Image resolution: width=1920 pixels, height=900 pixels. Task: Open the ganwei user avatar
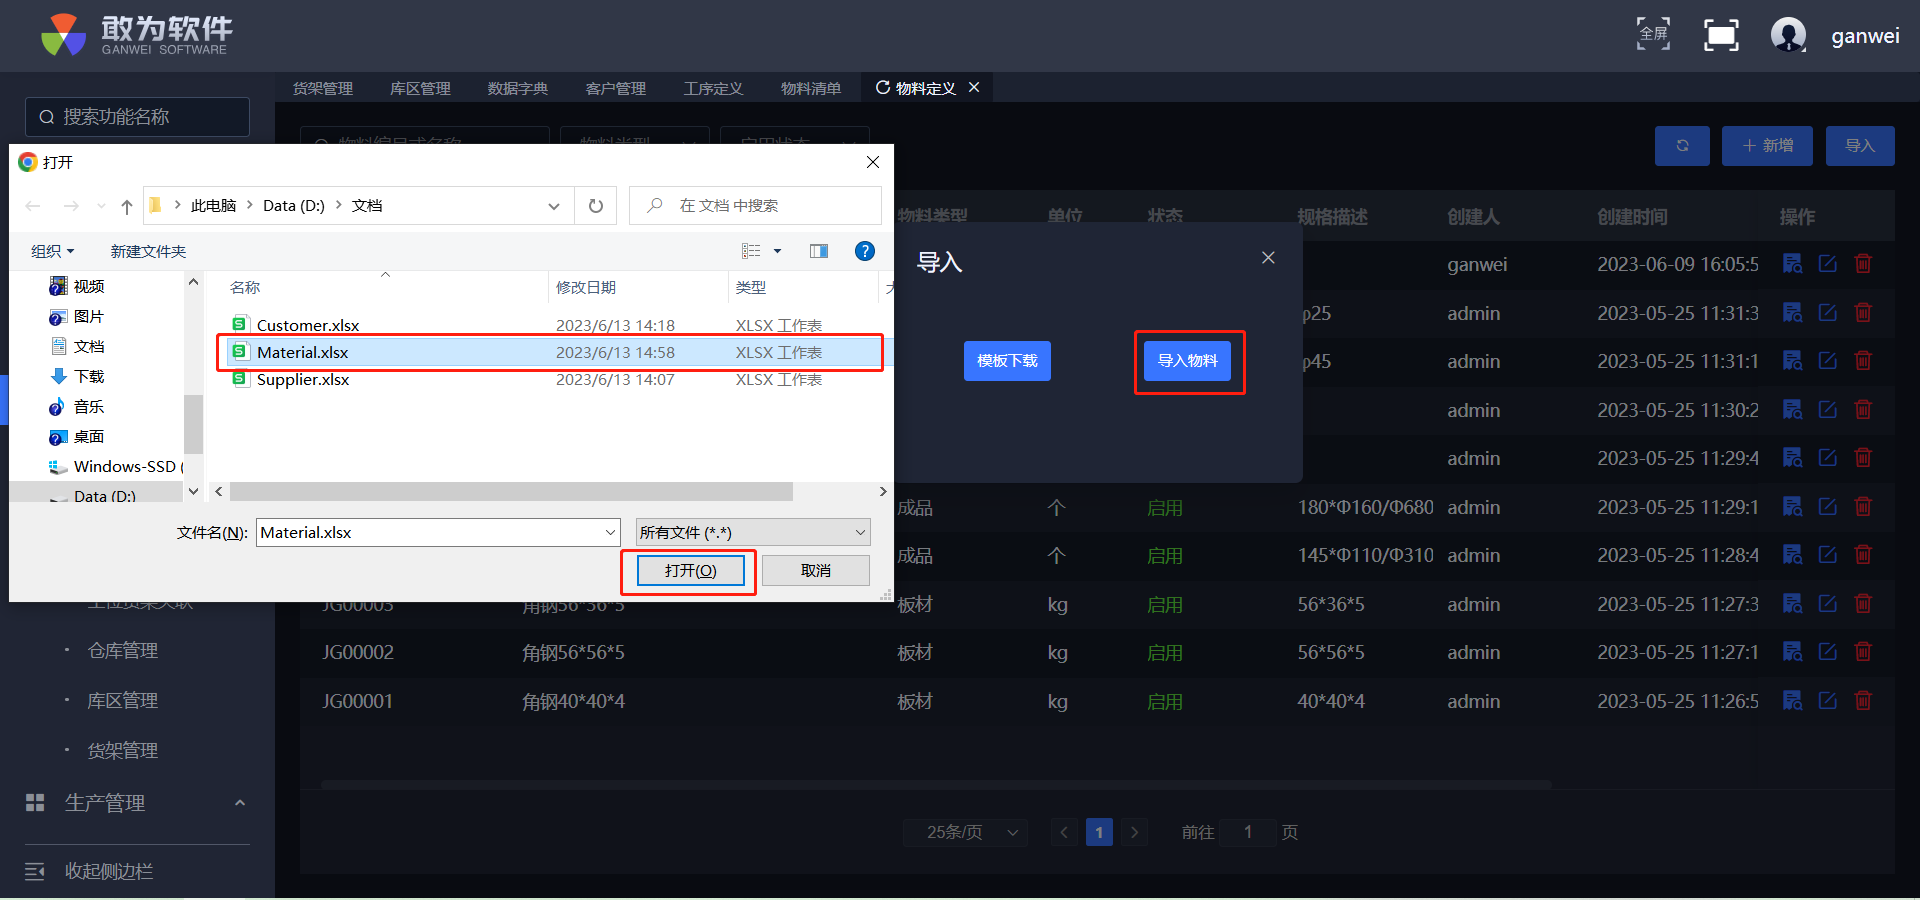click(1788, 35)
